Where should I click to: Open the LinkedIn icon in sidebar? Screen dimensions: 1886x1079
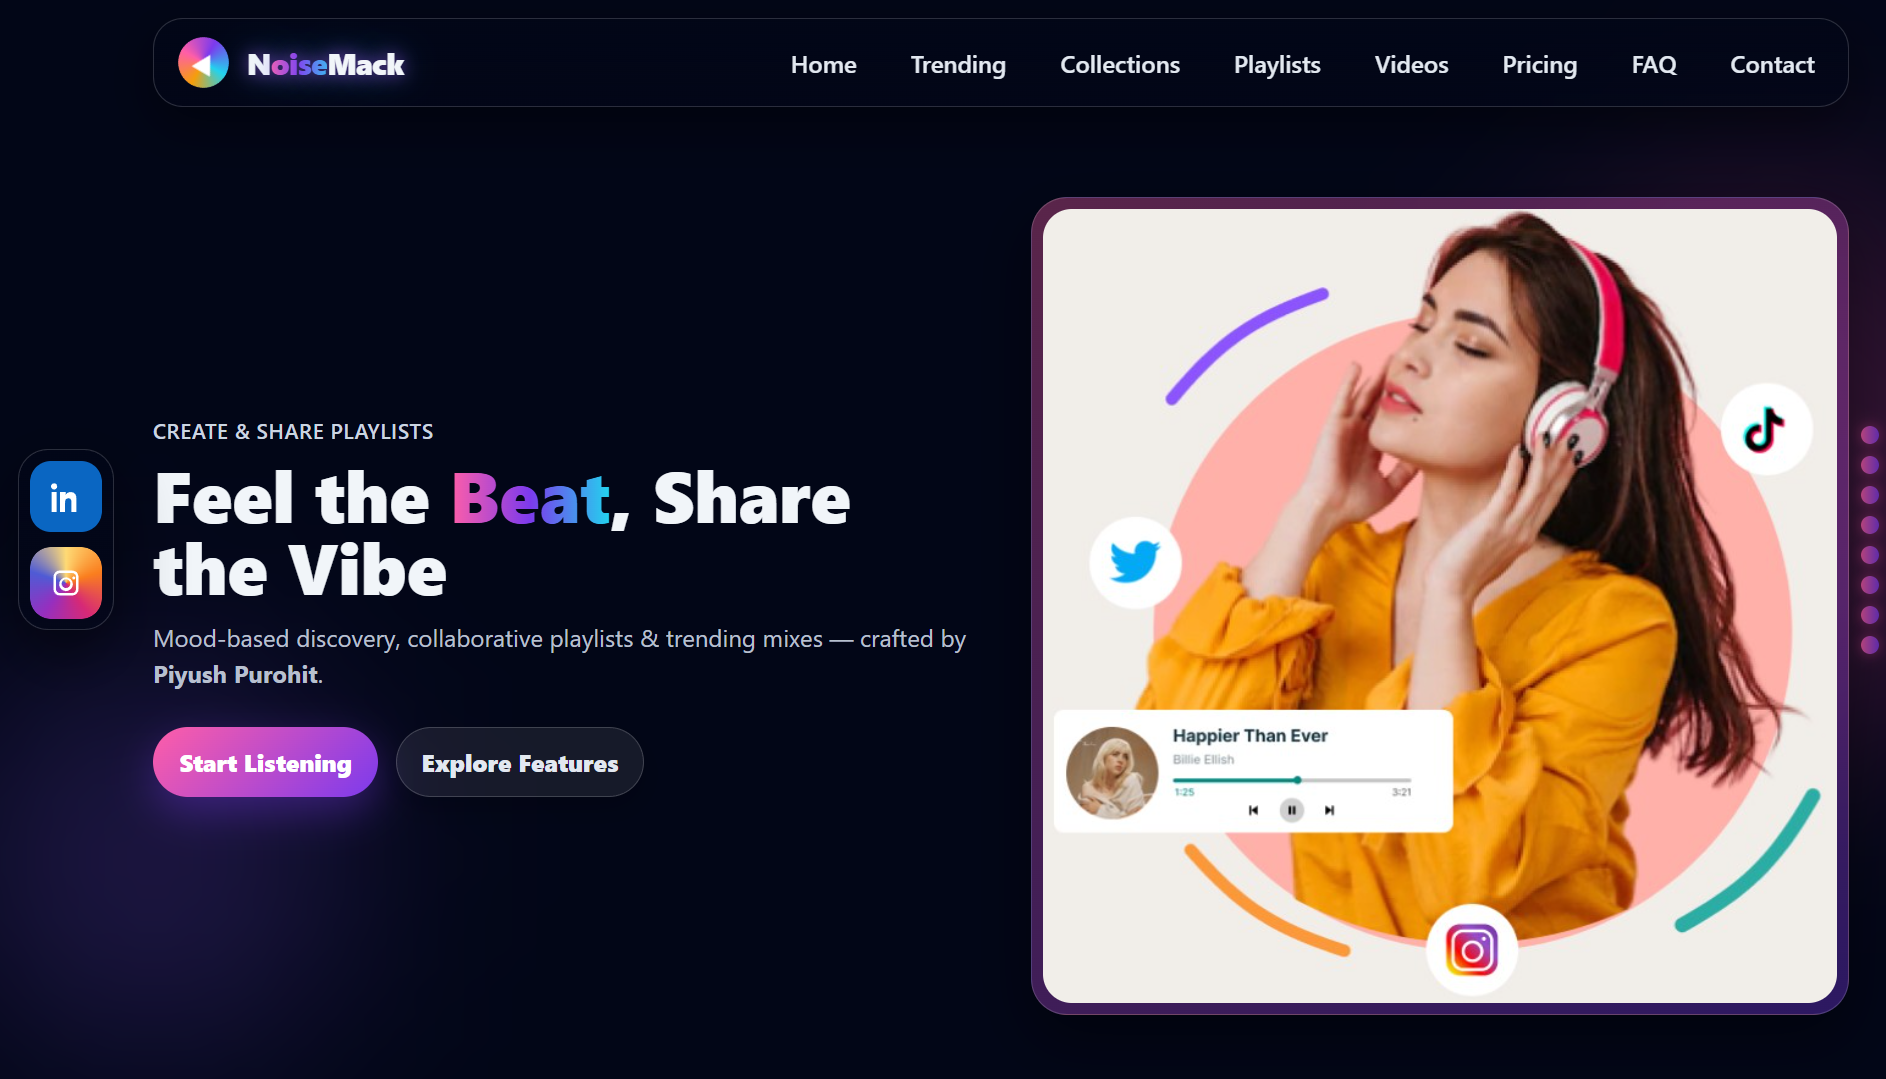(66, 497)
